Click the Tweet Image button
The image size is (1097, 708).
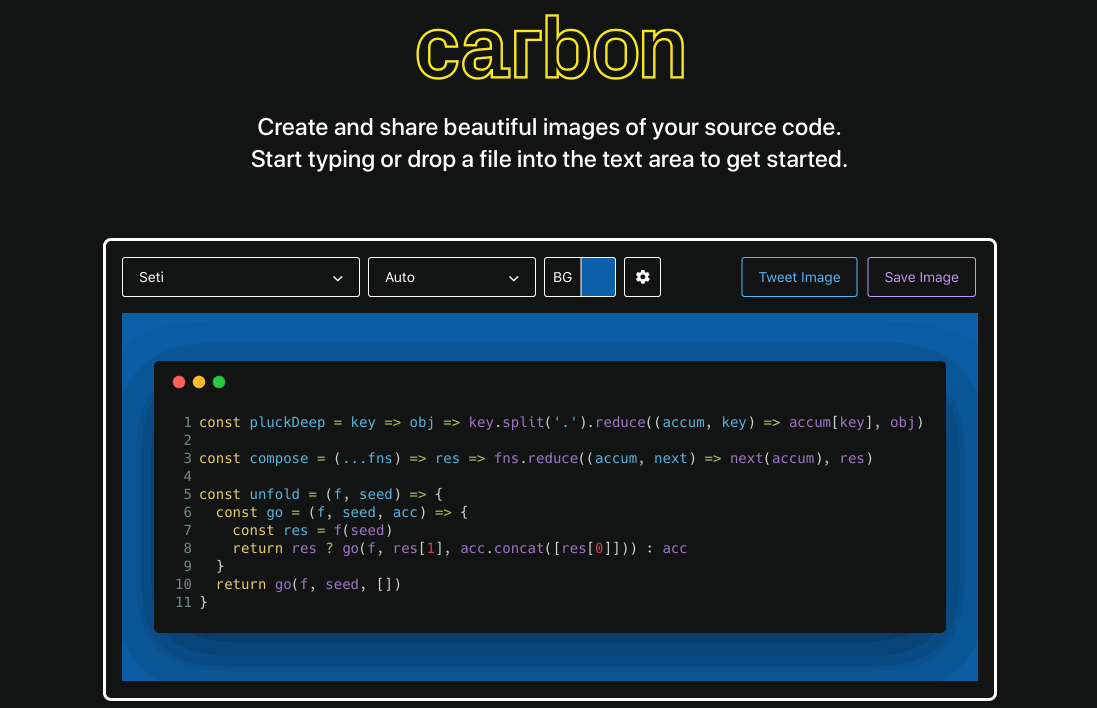[x=799, y=277]
